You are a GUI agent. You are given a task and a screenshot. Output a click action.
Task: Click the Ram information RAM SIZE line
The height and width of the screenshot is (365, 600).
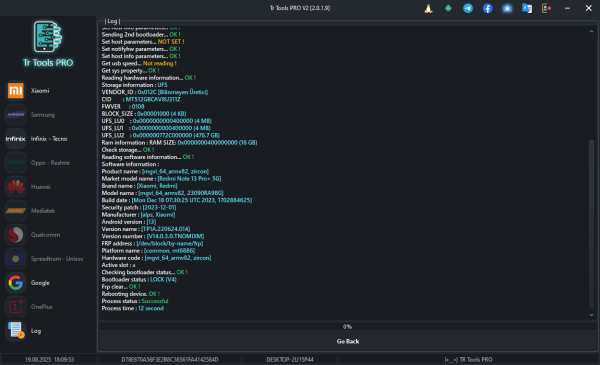click(x=179, y=143)
